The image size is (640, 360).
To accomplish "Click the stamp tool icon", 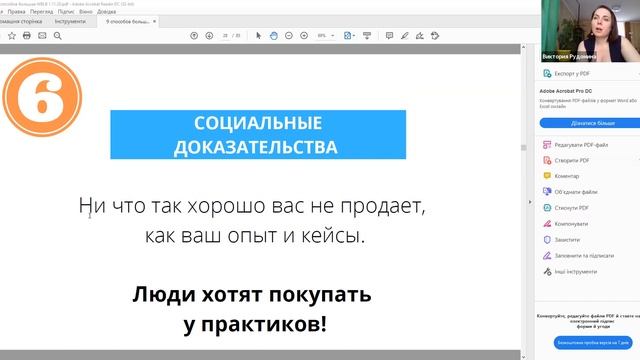I will [x=435, y=36].
